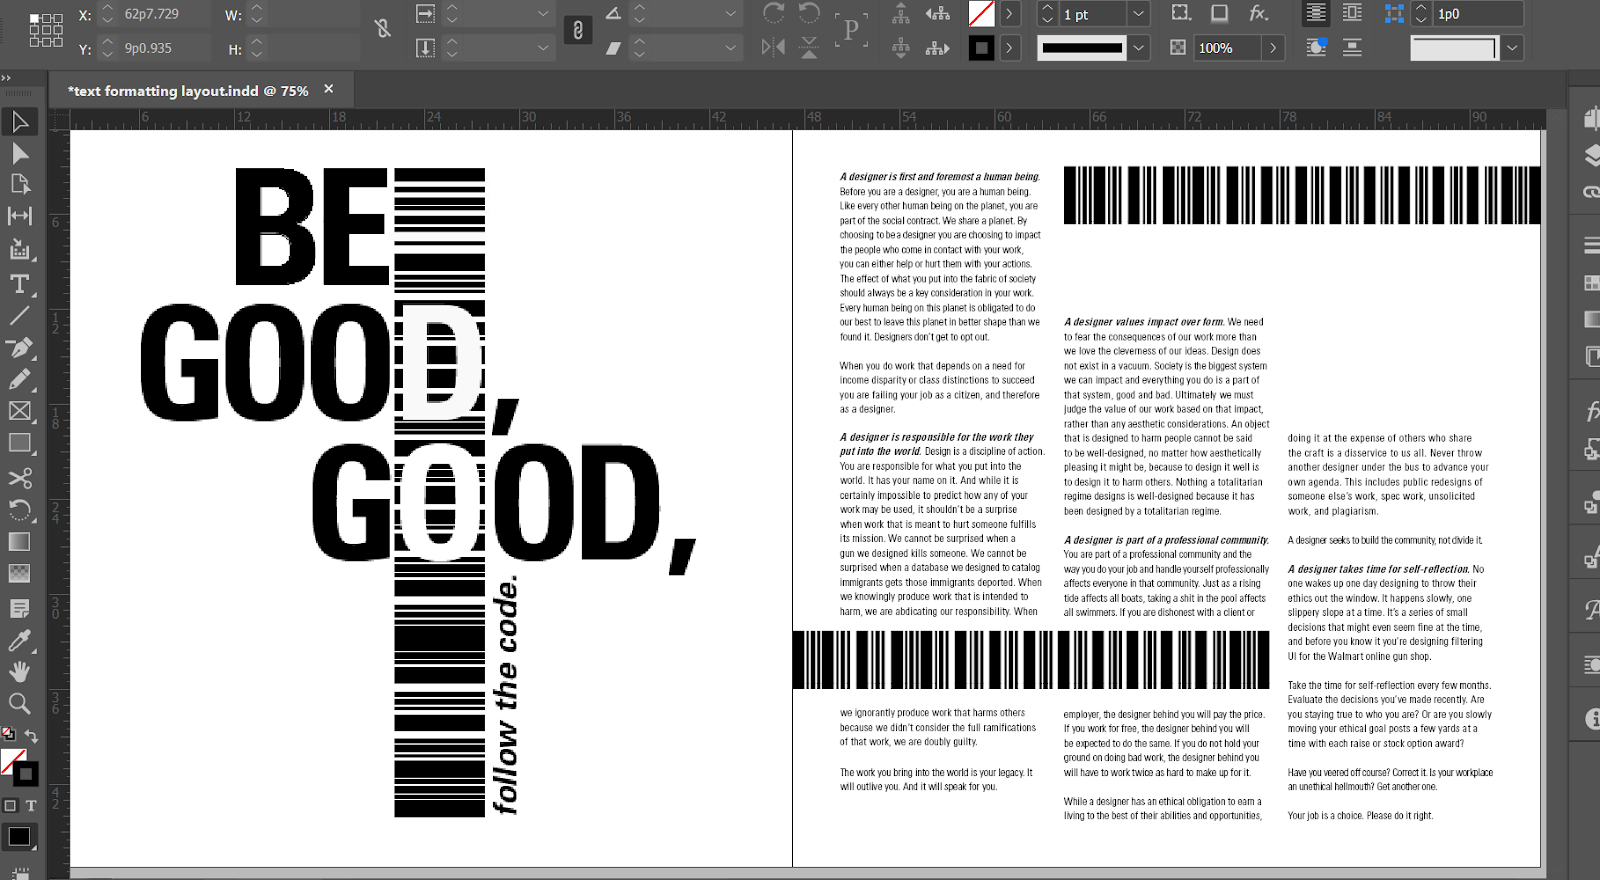Open the corner shape dropdown
This screenshot has height=880, width=1600.
click(x=1512, y=47)
